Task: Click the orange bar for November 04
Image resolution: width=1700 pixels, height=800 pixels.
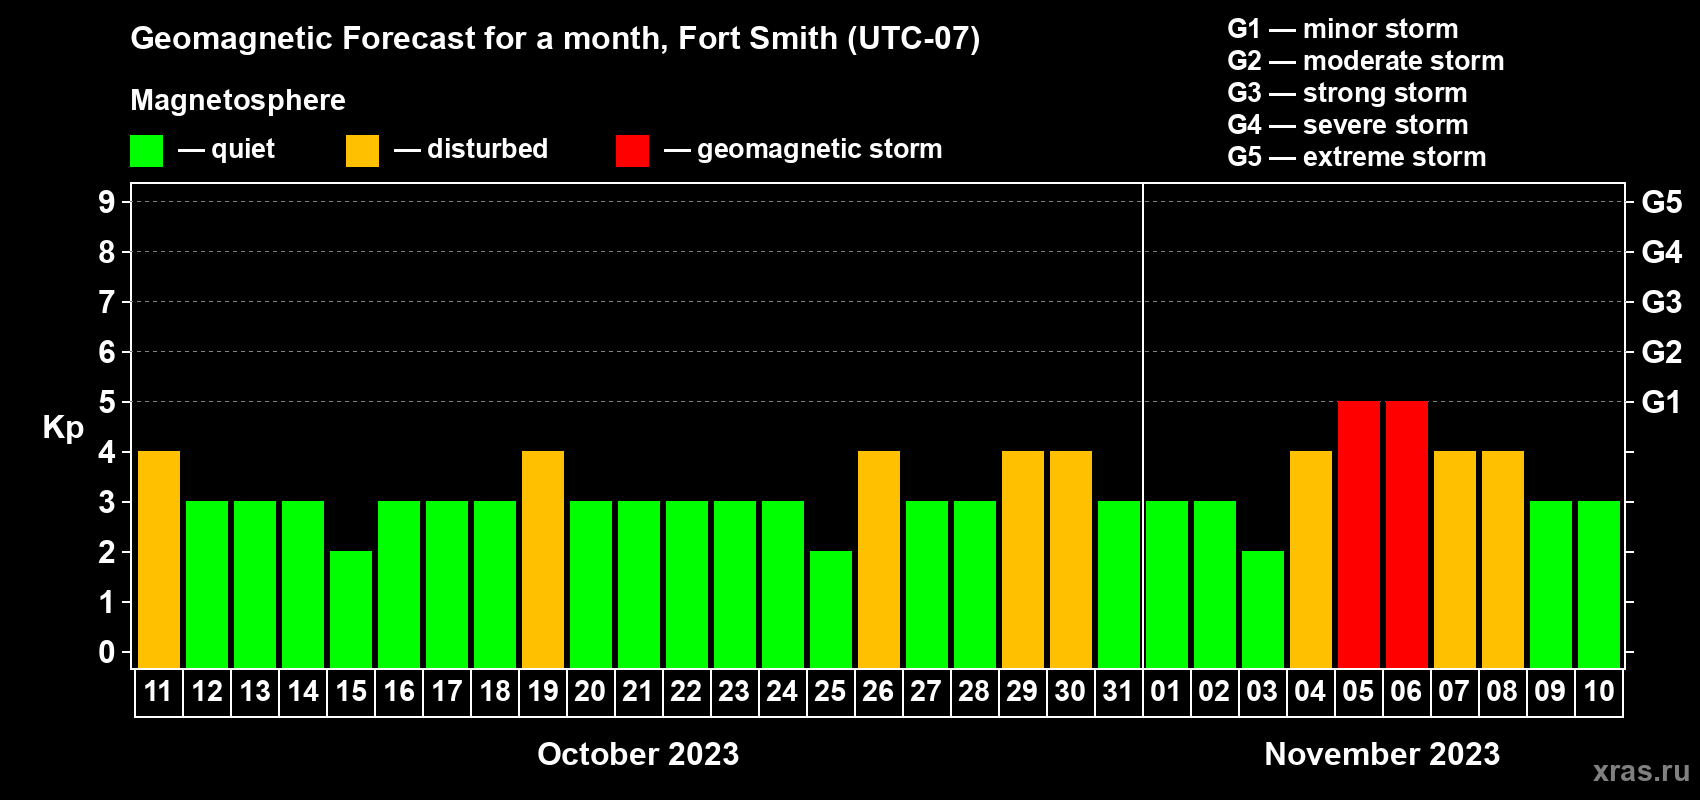Action: coord(1311,559)
